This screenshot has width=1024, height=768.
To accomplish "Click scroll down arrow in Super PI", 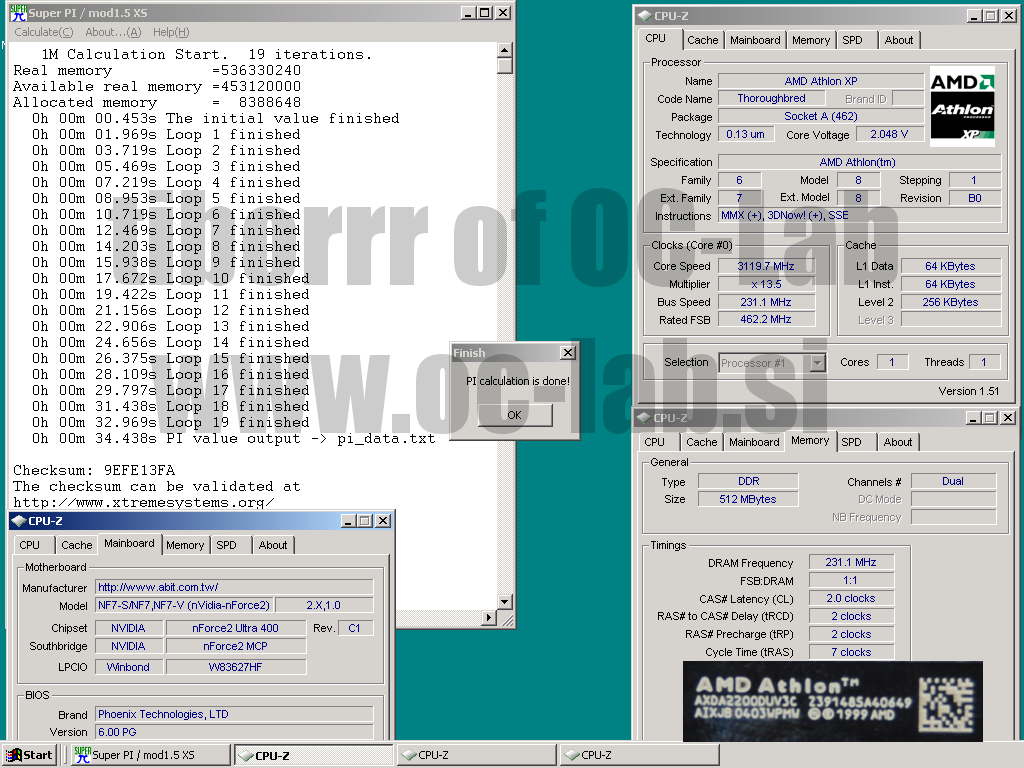I will pos(505,601).
